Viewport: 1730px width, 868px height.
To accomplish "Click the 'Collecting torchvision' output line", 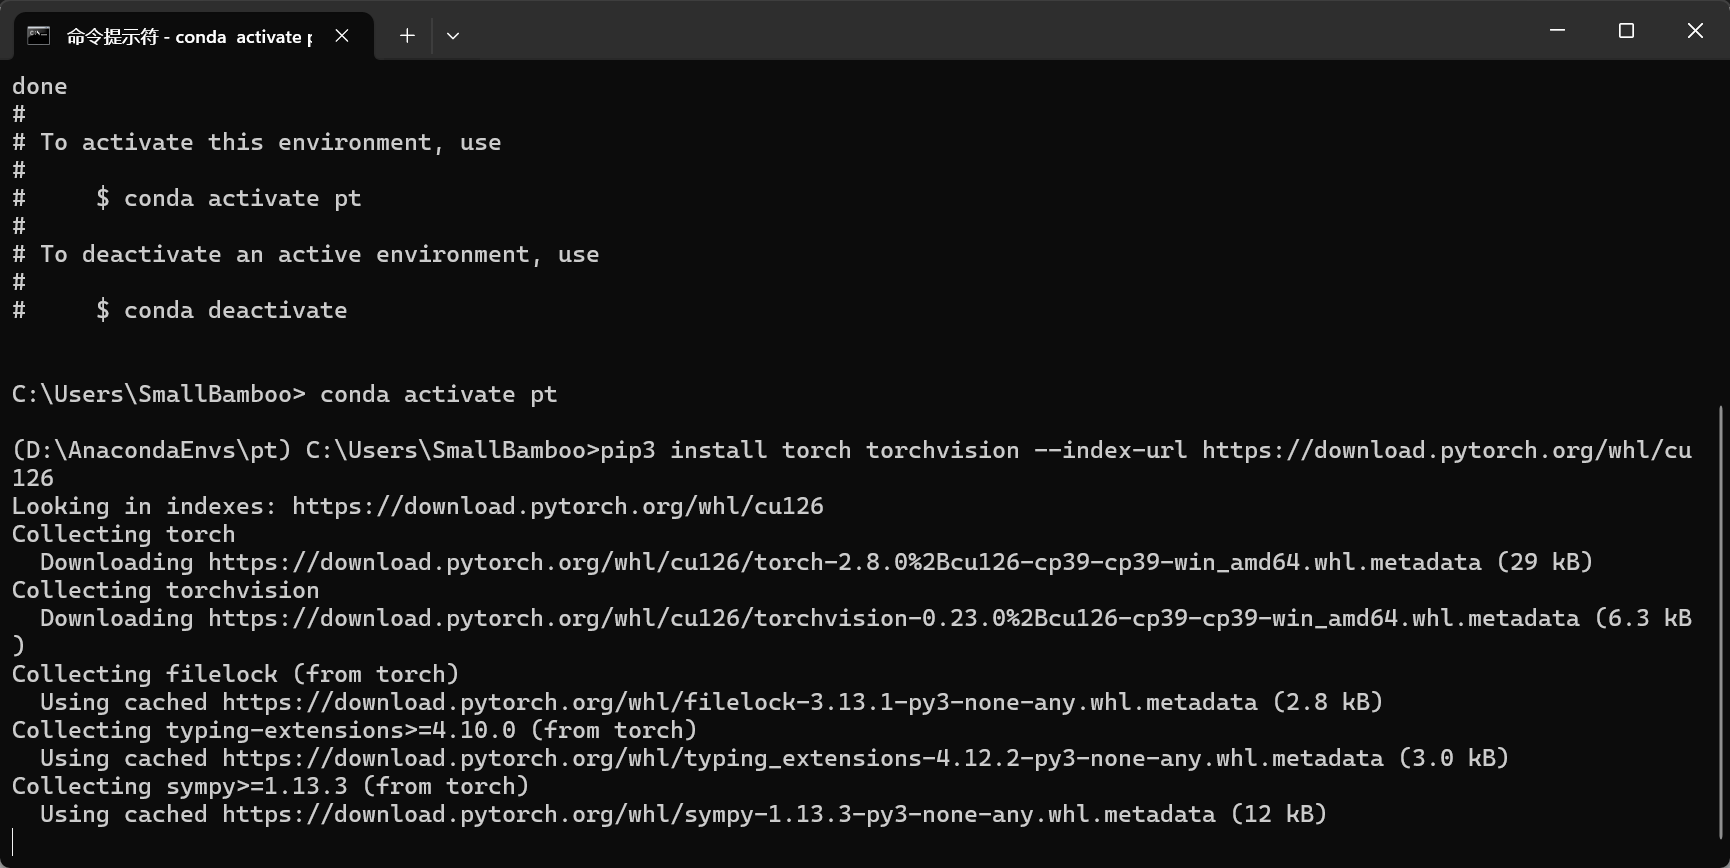I will coord(166,590).
